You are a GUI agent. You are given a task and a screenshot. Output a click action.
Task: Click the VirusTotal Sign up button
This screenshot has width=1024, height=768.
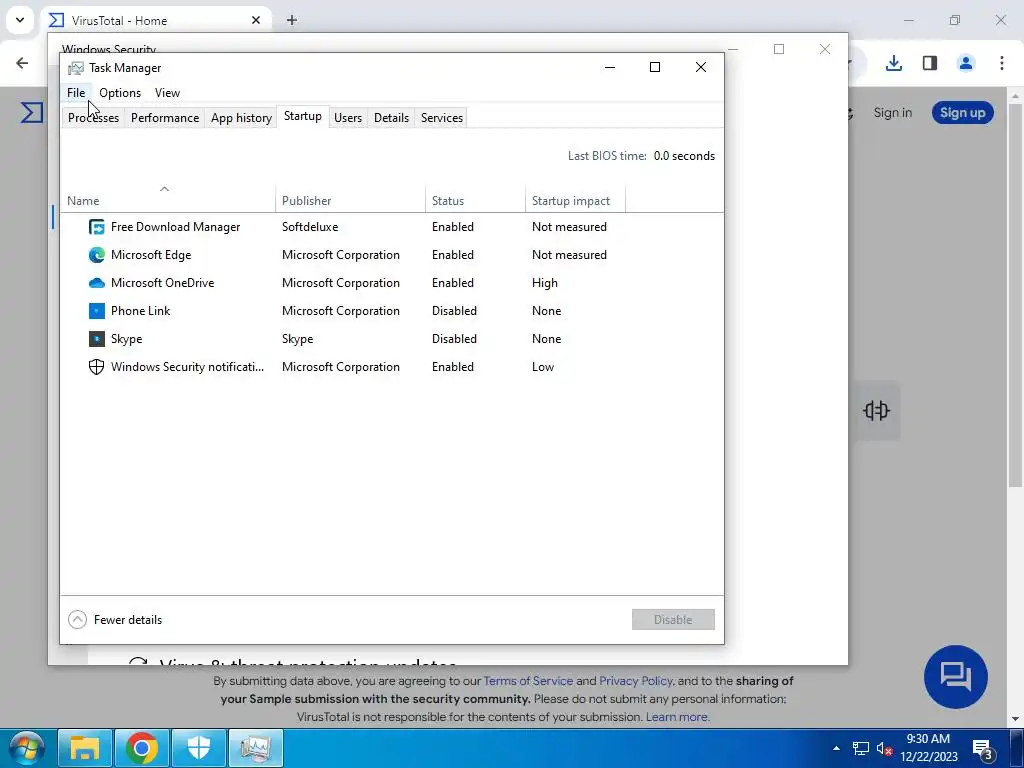(963, 112)
